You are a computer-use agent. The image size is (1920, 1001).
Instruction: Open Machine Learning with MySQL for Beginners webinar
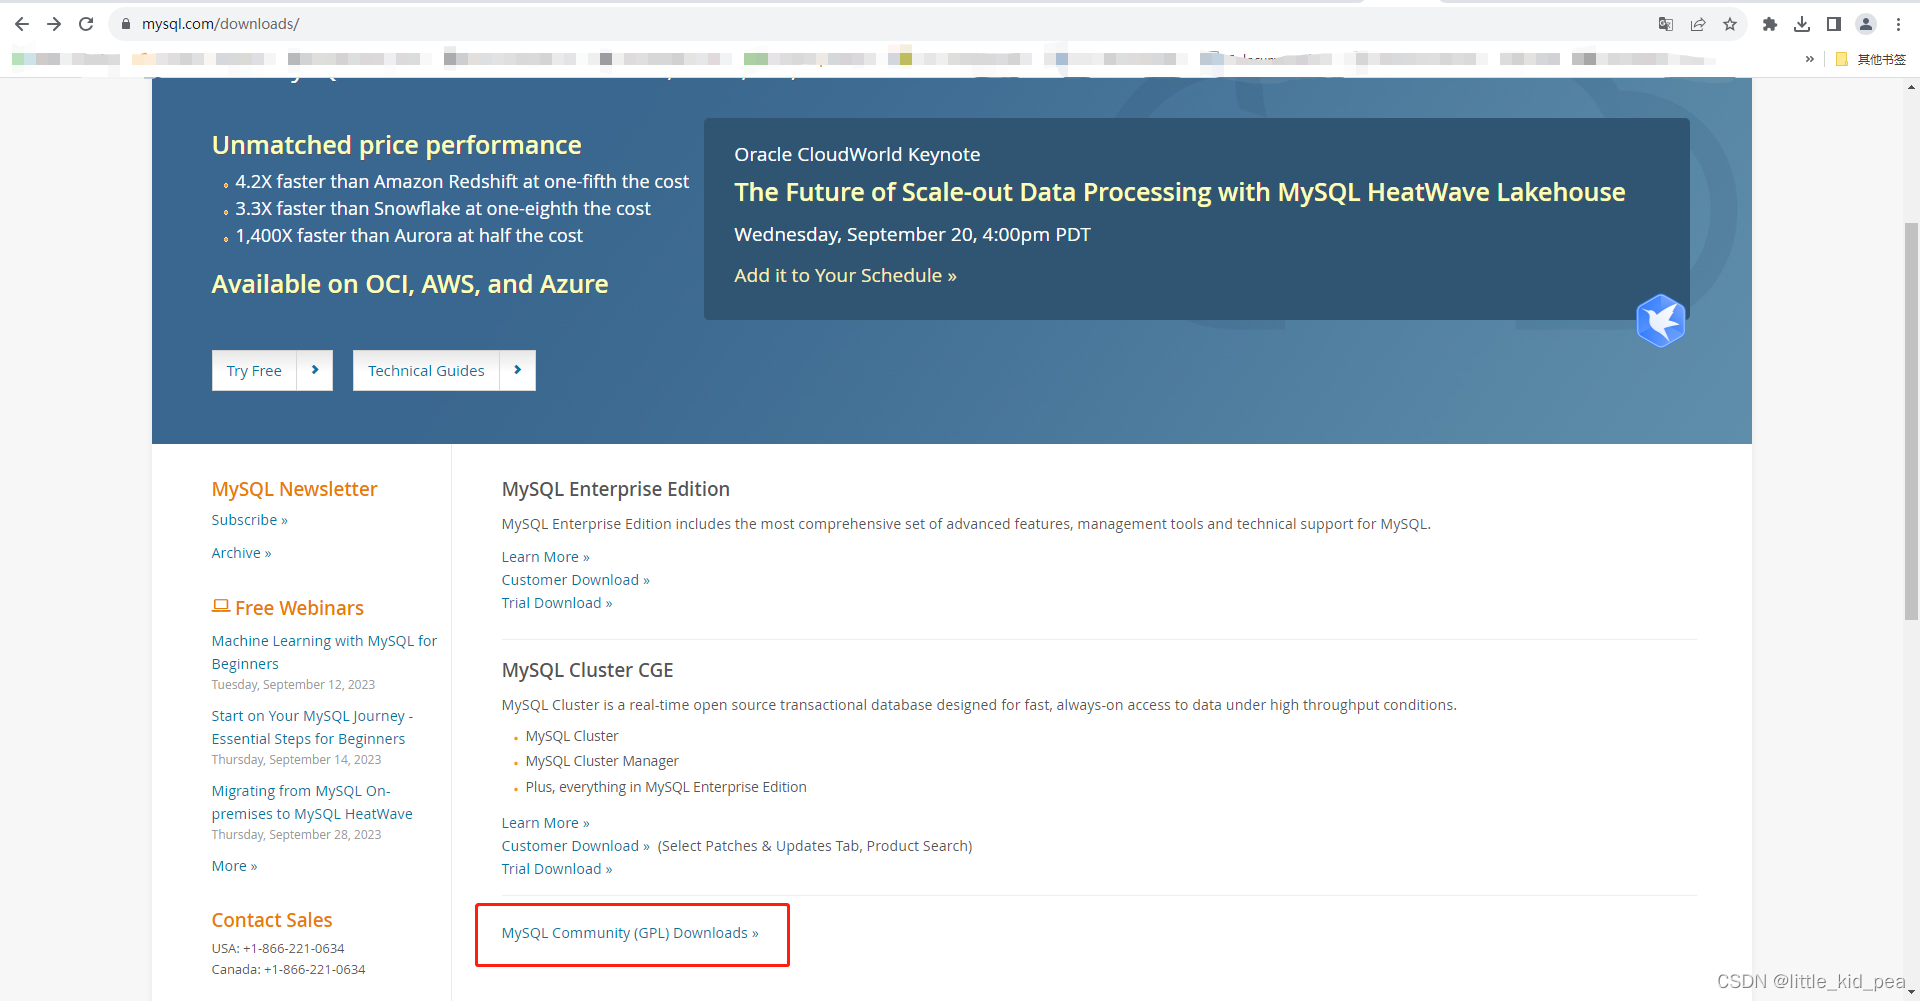pos(324,652)
